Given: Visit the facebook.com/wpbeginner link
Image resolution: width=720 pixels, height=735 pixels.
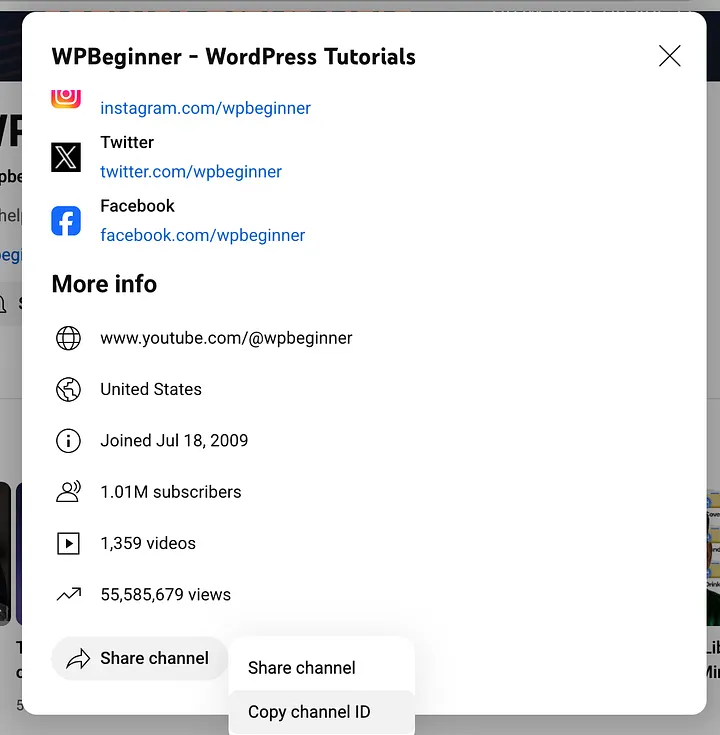Looking at the screenshot, I should point(202,236).
